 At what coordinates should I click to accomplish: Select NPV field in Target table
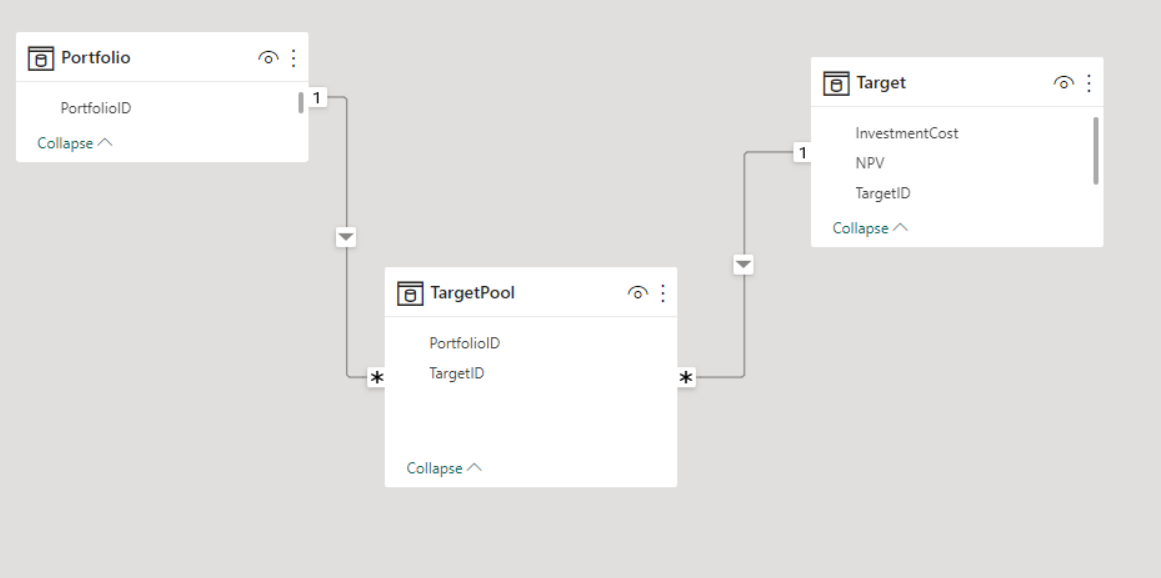click(870, 163)
